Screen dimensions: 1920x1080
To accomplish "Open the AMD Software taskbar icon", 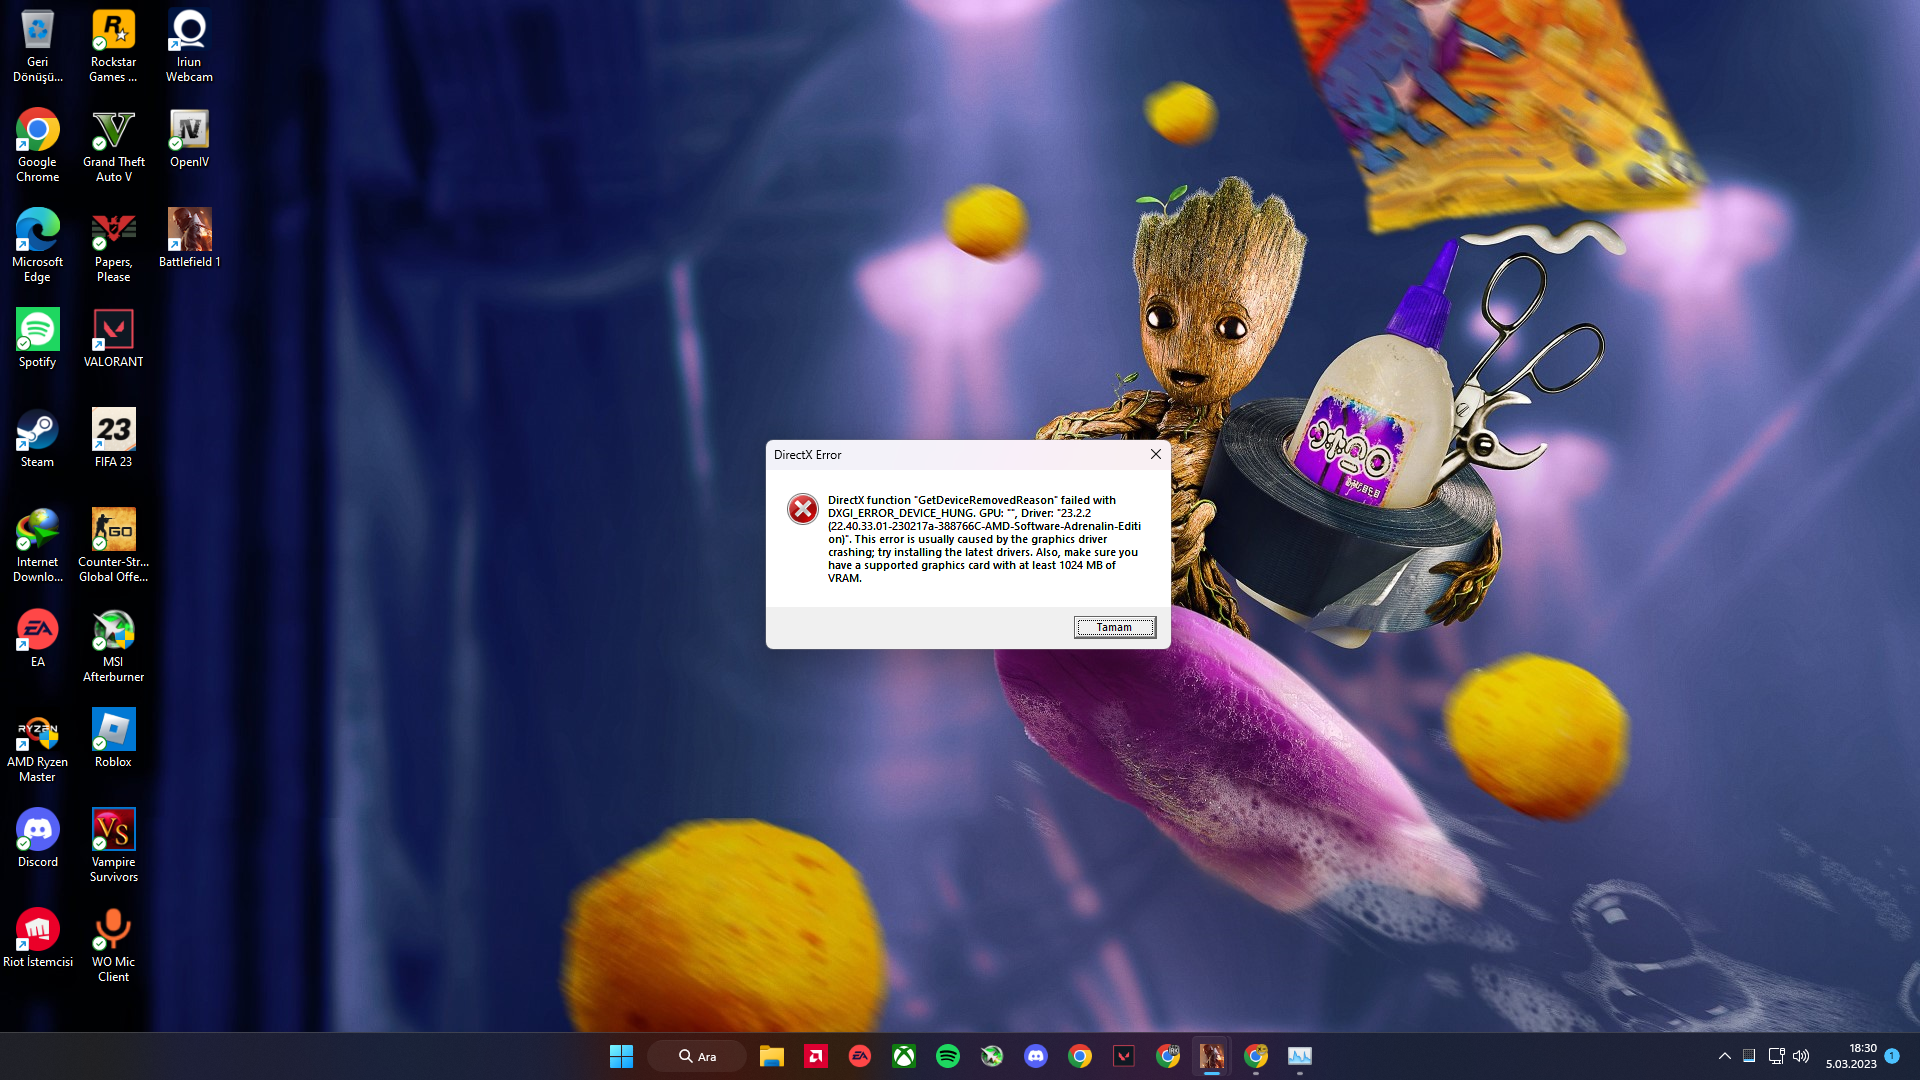I will (x=816, y=1056).
